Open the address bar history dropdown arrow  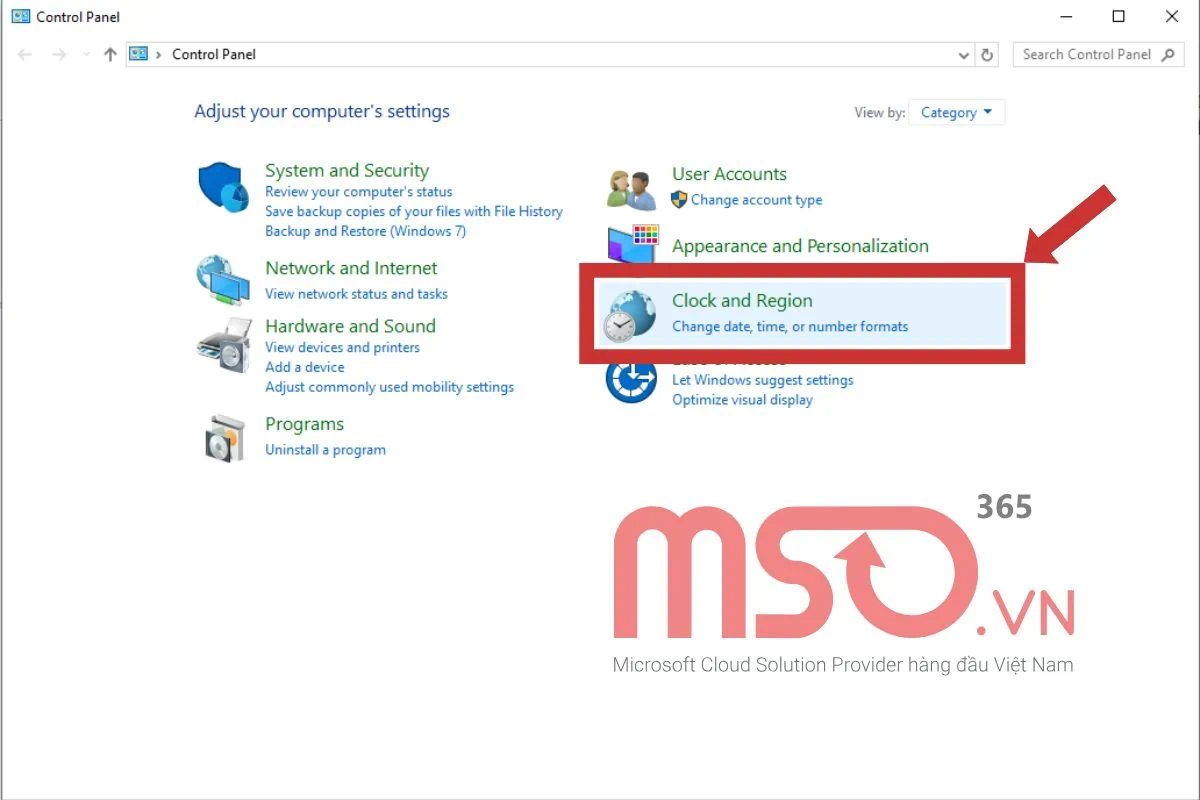pos(964,55)
